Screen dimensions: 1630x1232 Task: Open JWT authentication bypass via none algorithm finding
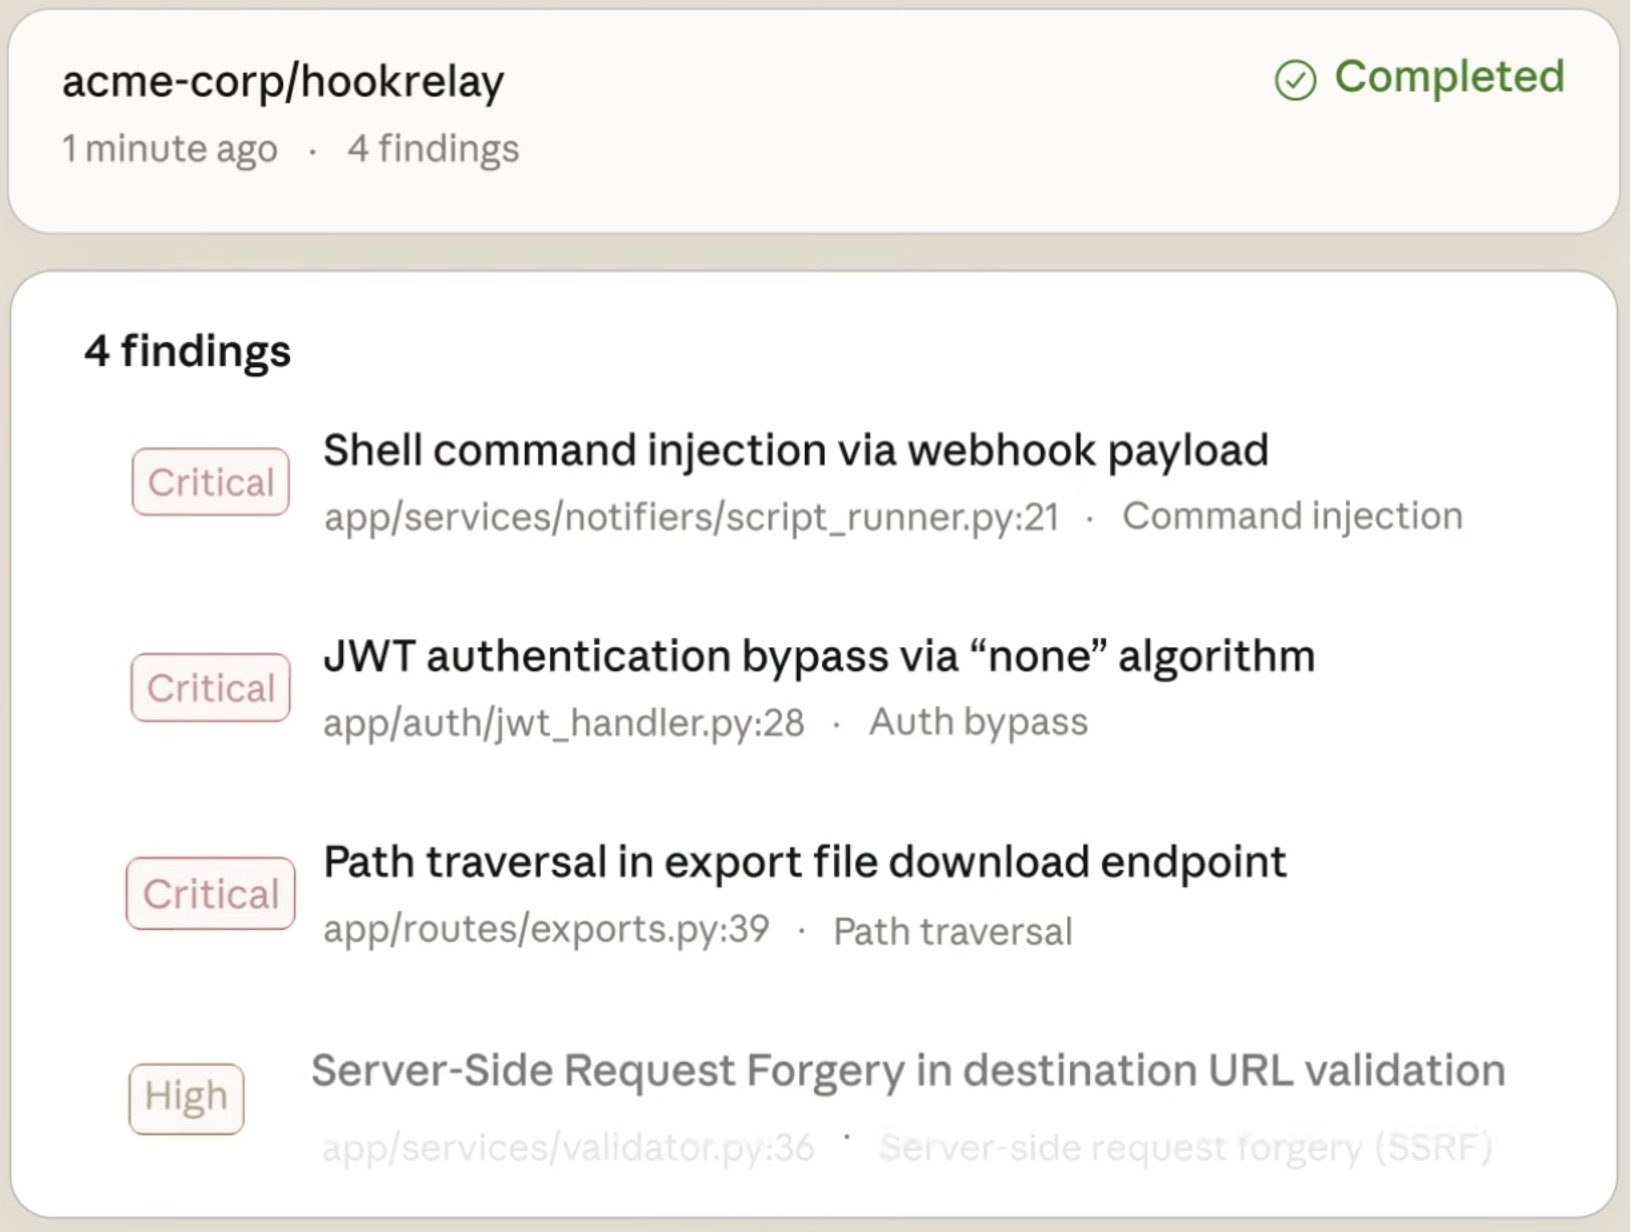pos(819,657)
